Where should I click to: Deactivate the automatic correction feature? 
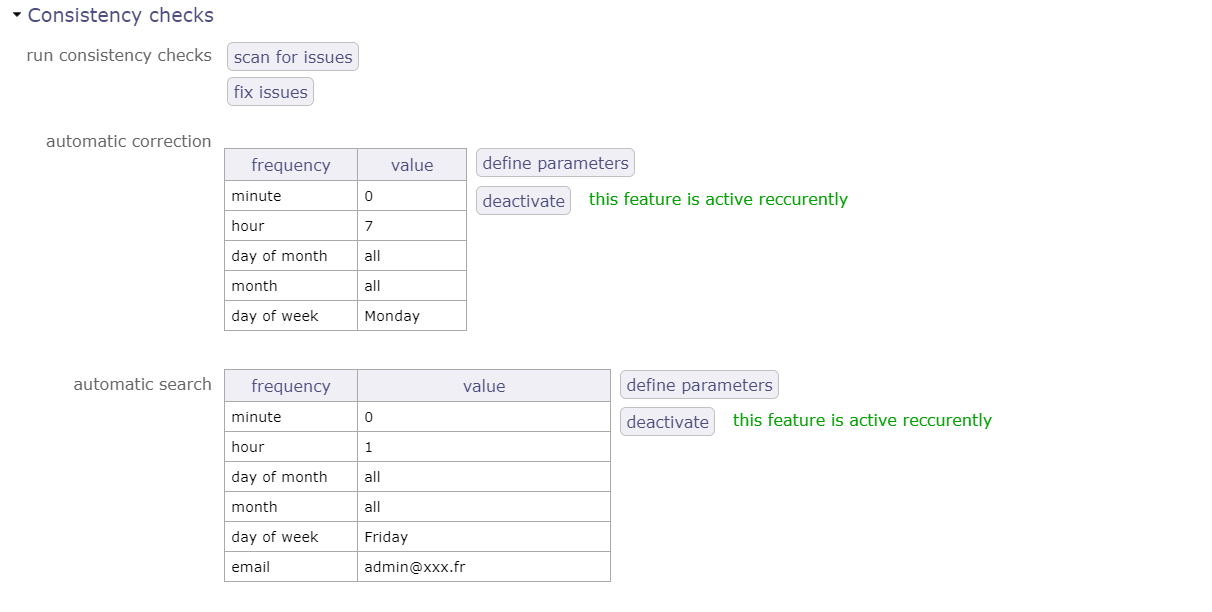pyautogui.click(x=523, y=201)
